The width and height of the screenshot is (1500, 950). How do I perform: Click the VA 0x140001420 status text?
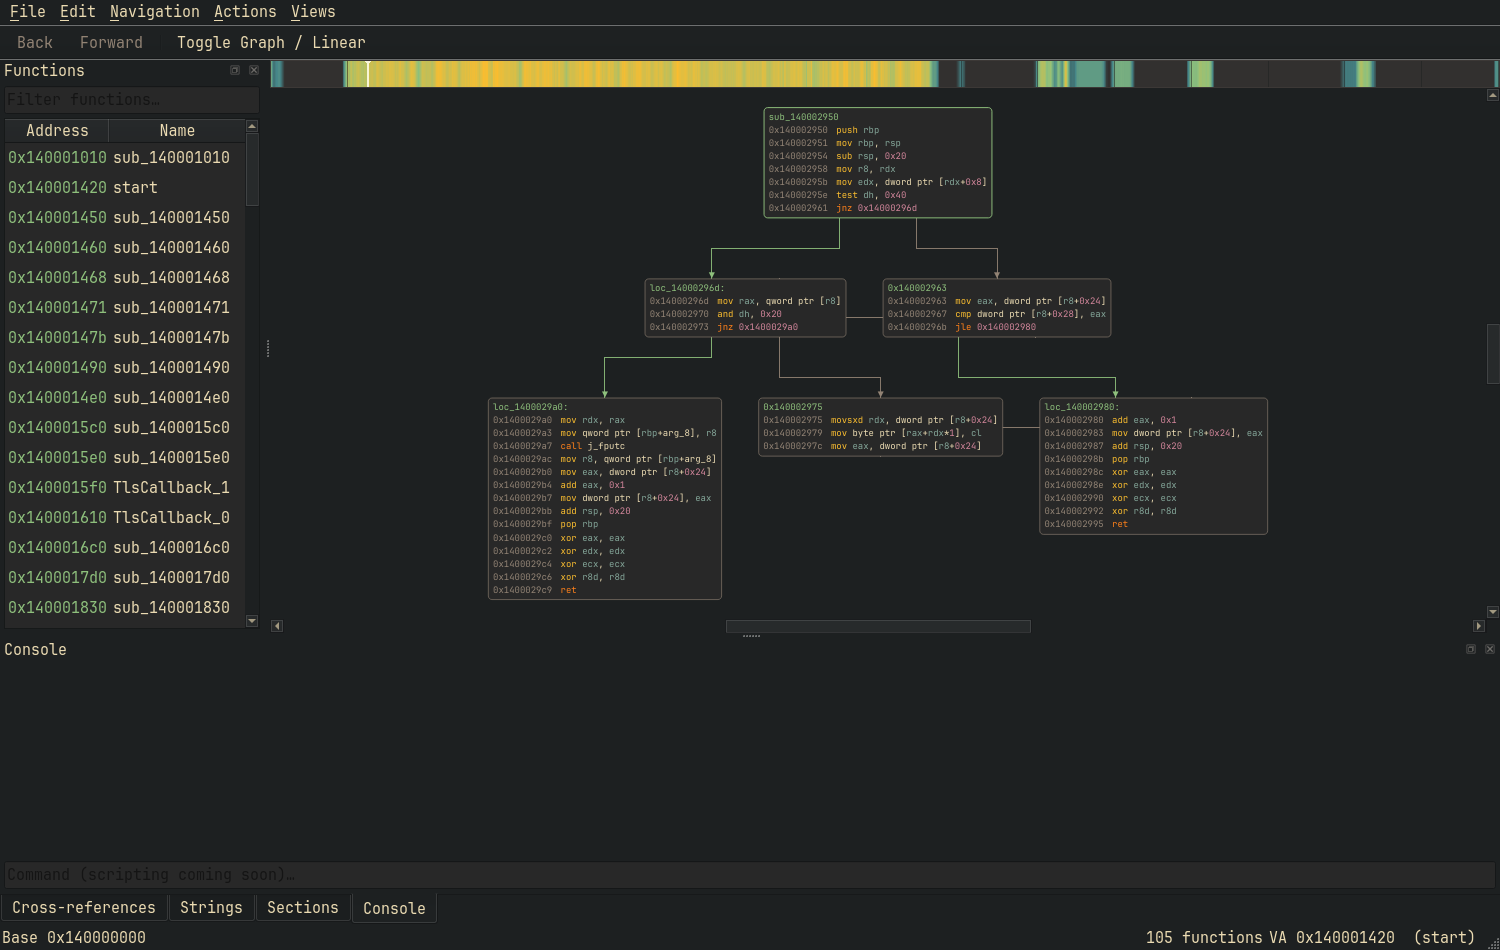pos(1332,938)
